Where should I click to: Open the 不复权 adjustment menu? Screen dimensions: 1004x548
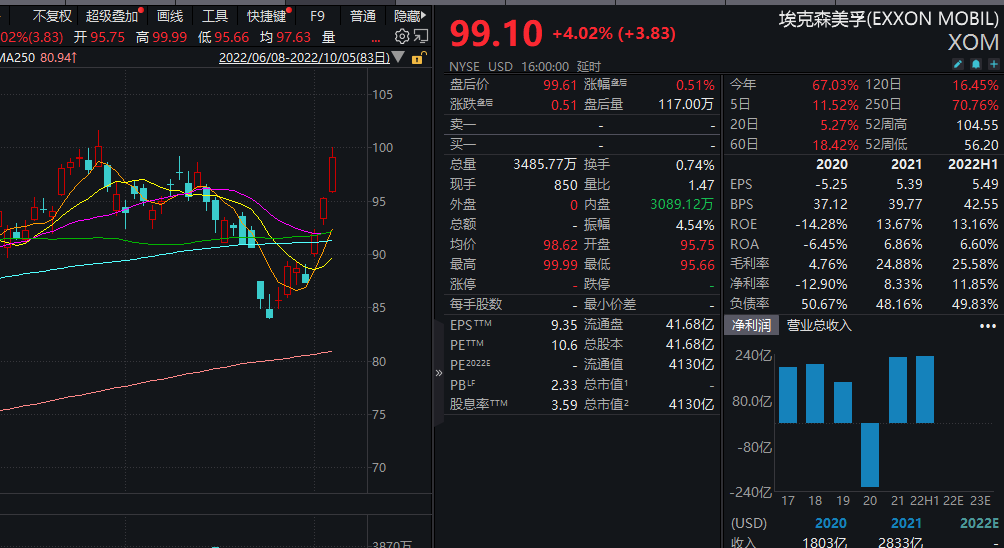(53, 16)
